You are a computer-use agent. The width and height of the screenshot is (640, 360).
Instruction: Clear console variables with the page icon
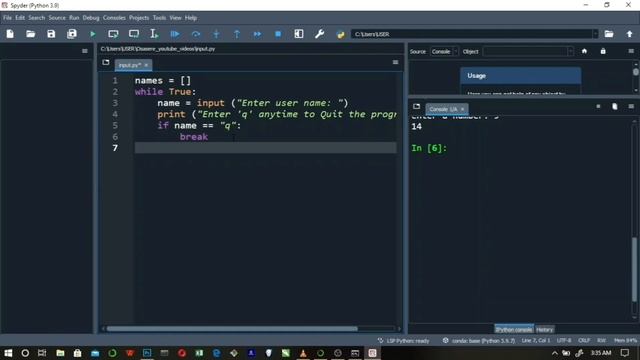(615, 107)
